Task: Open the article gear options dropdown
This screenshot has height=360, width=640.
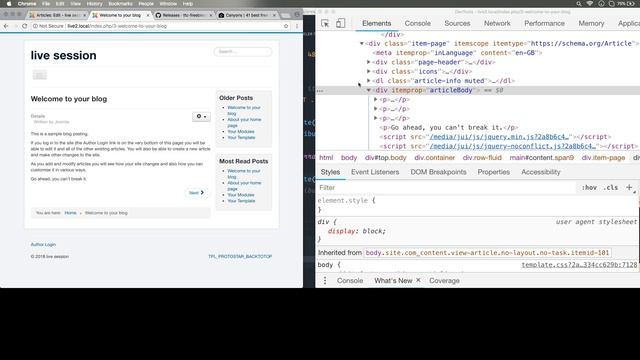Action: 201,116
